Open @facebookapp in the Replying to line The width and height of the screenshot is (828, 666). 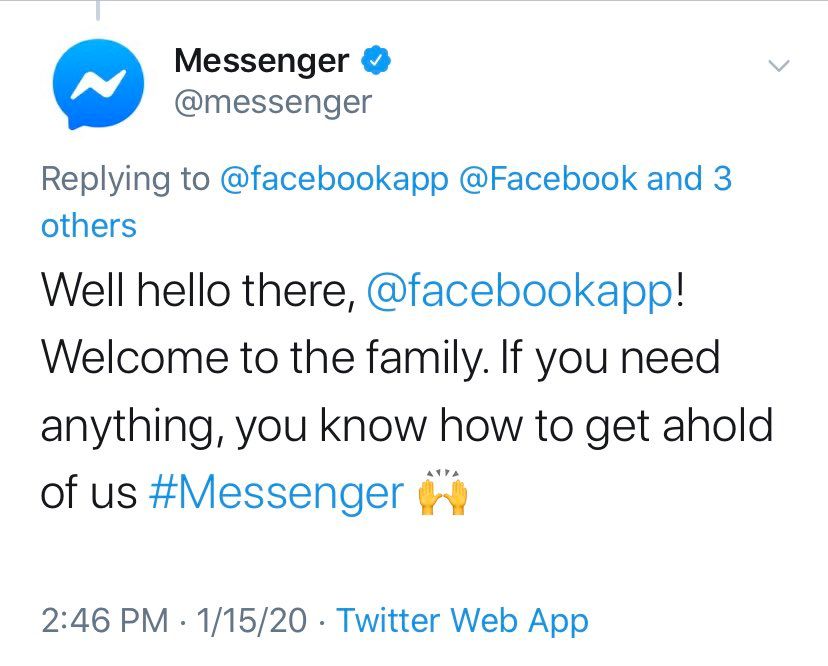coord(333,180)
